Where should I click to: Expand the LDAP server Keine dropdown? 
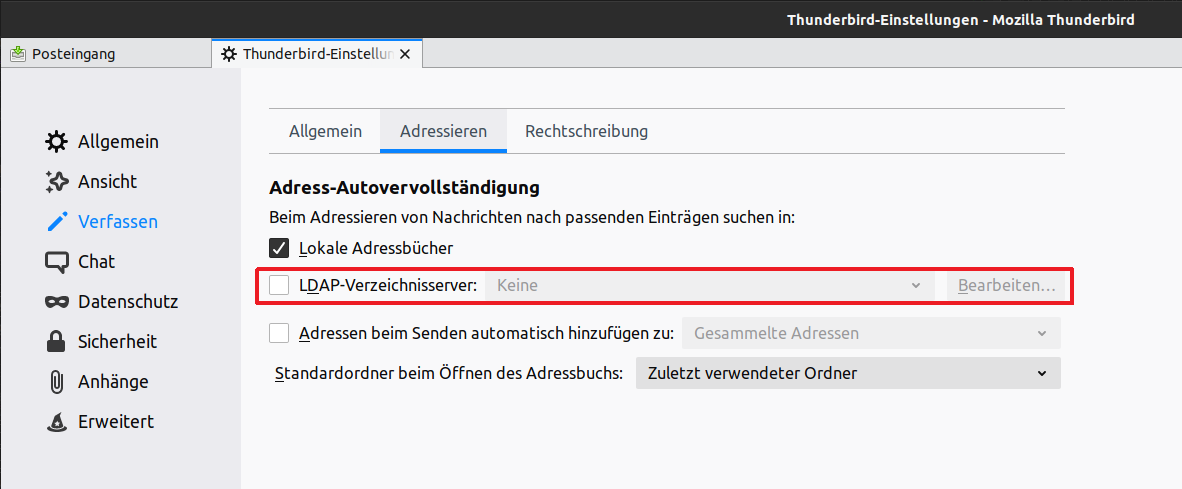tap(709, 285)
